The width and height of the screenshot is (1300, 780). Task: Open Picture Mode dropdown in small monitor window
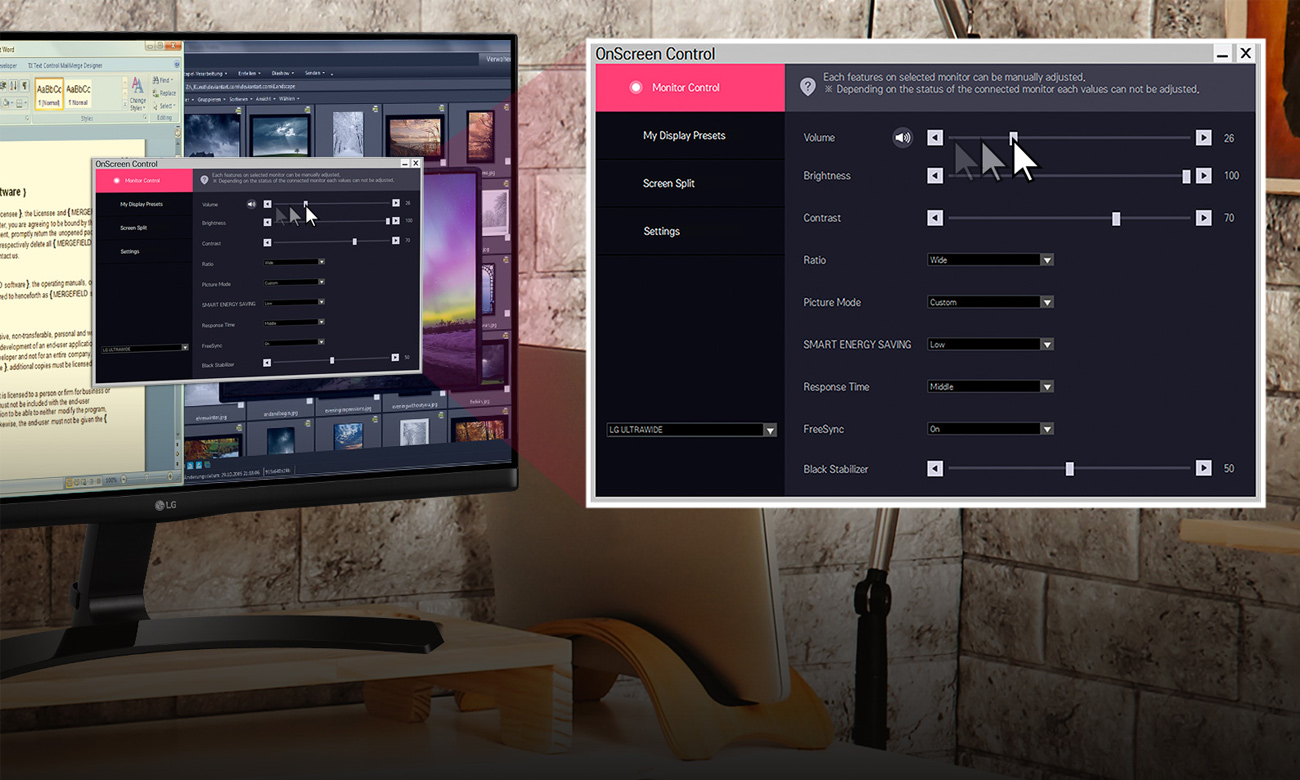click(294, 282)
